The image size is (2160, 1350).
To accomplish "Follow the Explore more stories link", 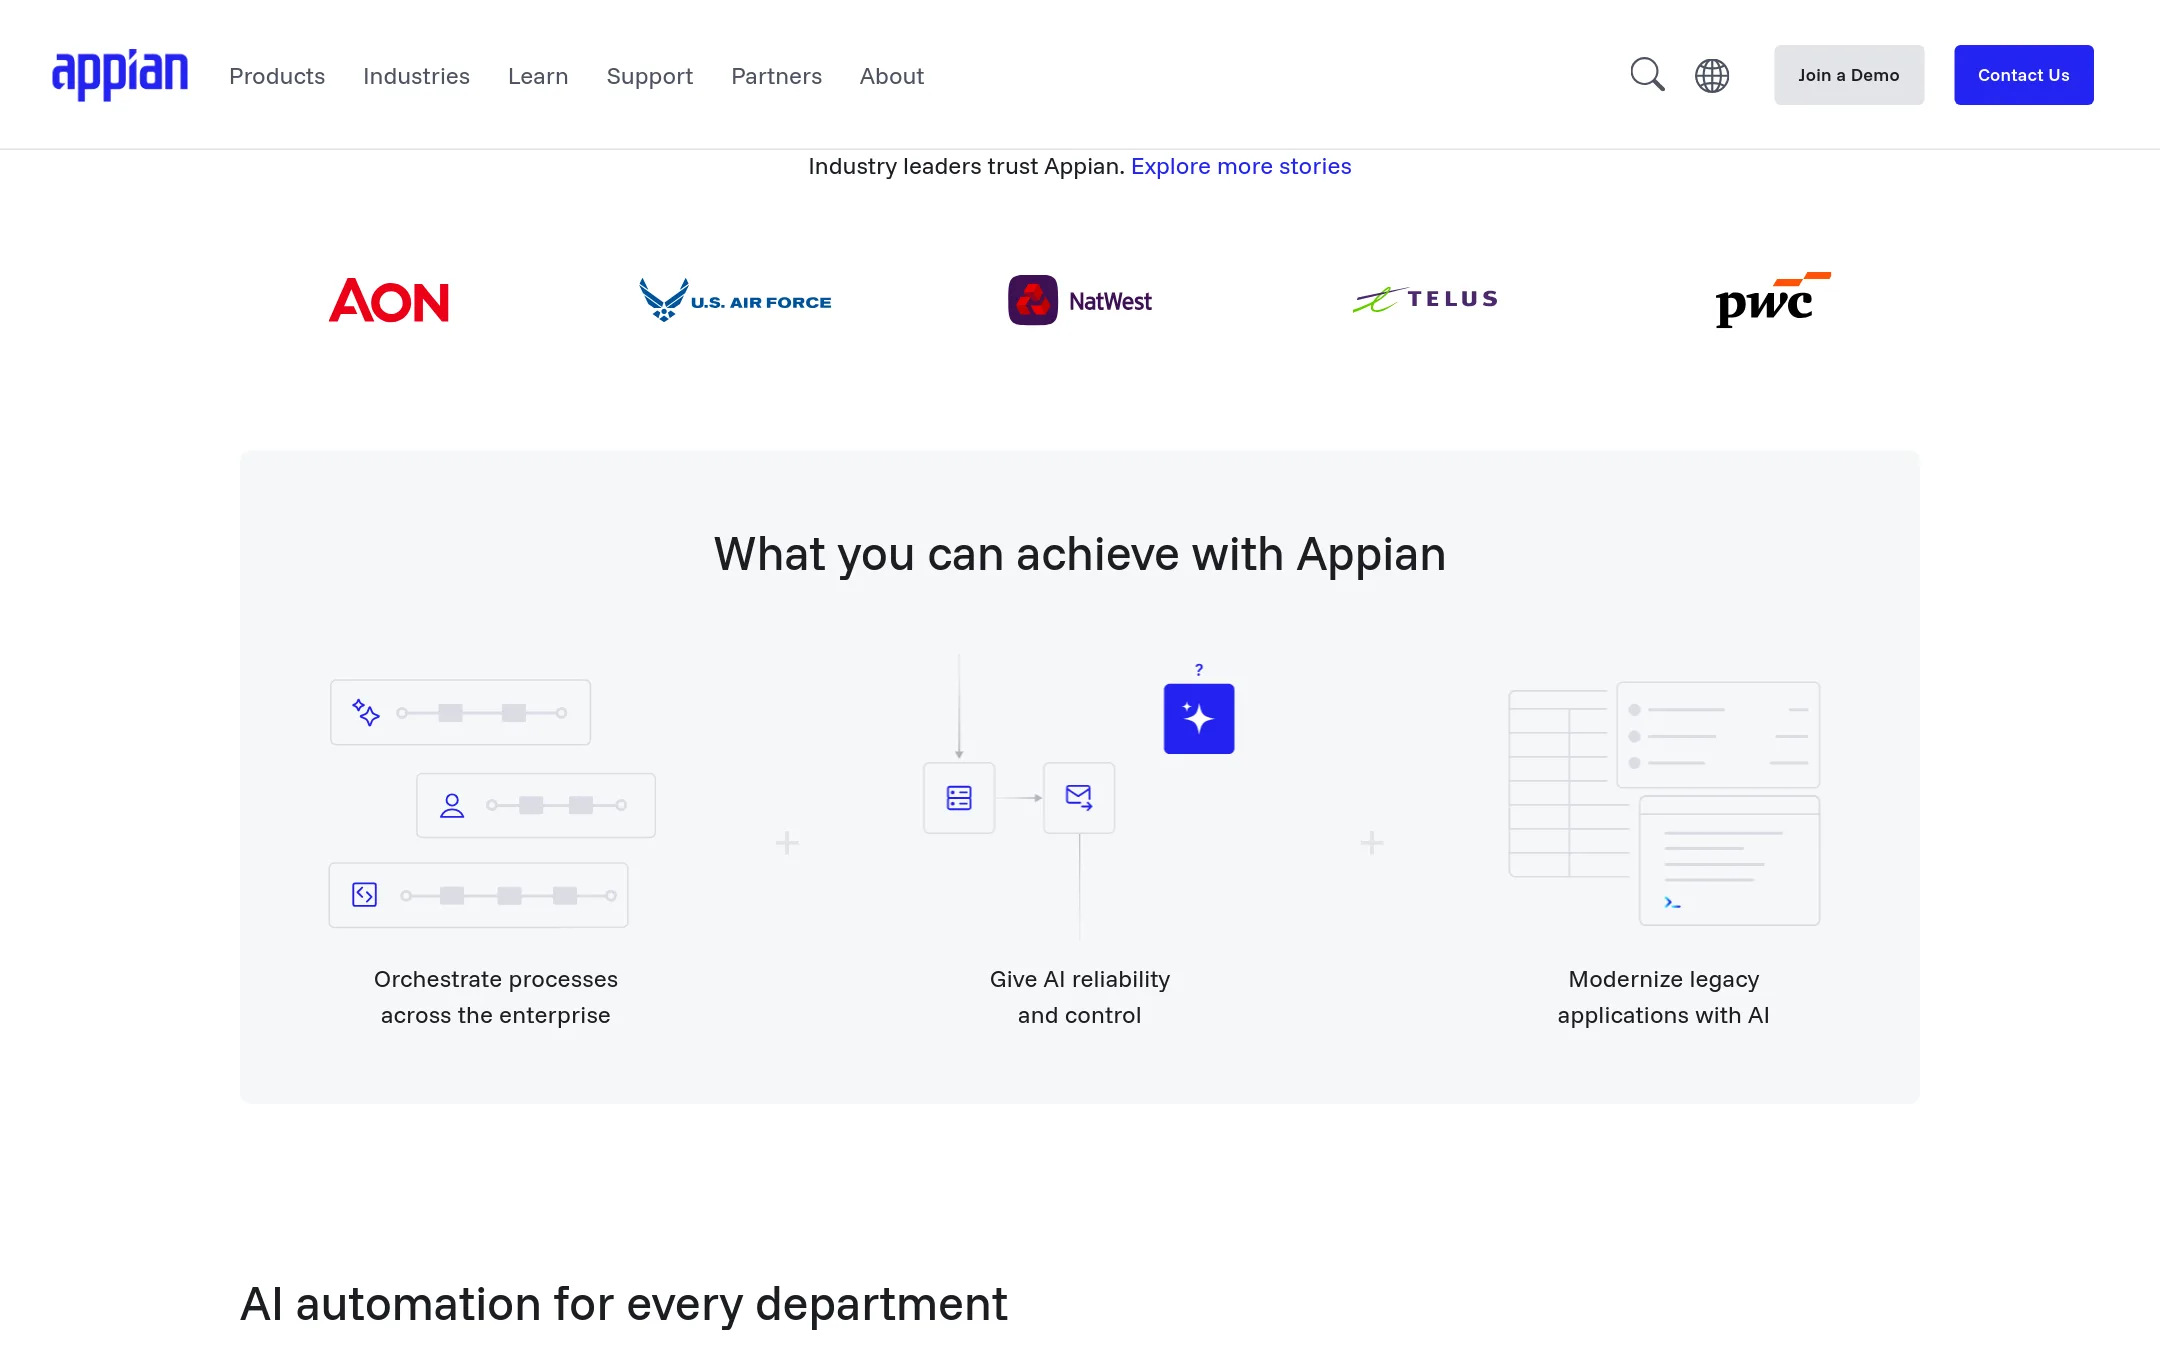I will 1241,166.
